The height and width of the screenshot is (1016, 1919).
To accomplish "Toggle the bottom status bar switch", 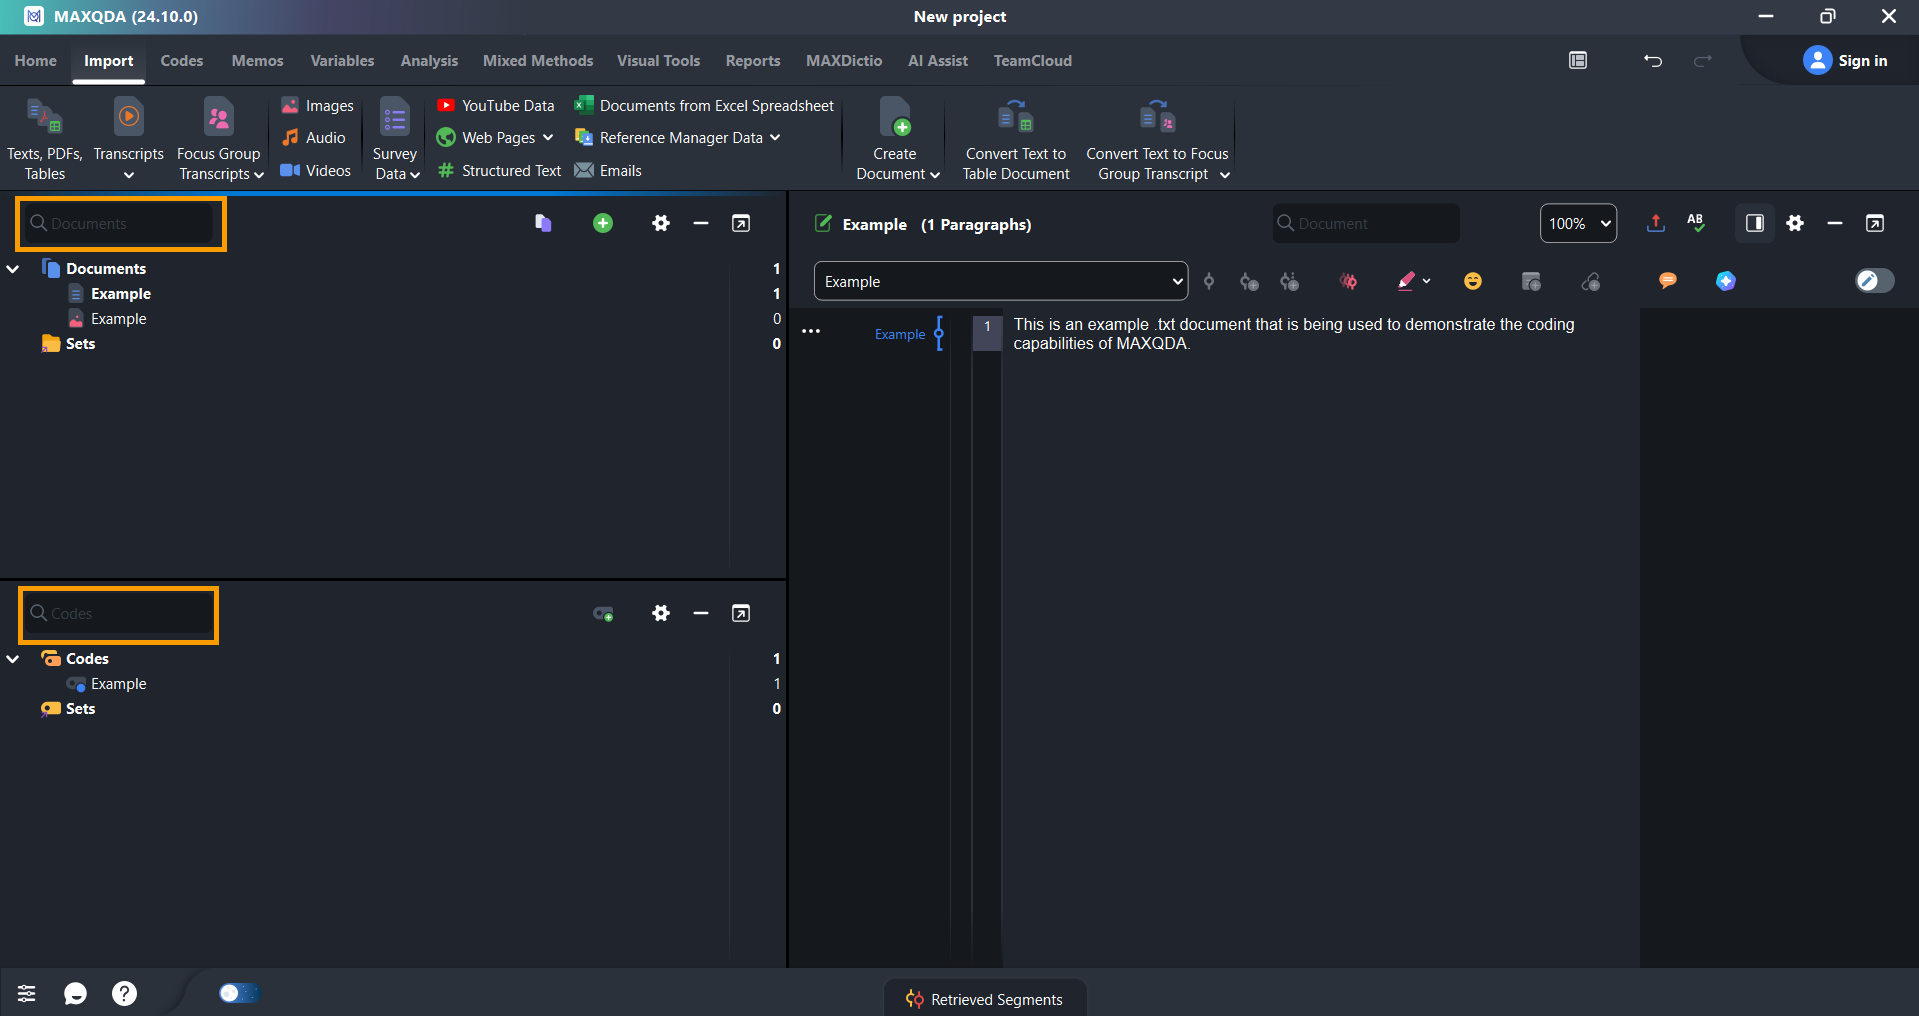I will click(x=237, y=993).
